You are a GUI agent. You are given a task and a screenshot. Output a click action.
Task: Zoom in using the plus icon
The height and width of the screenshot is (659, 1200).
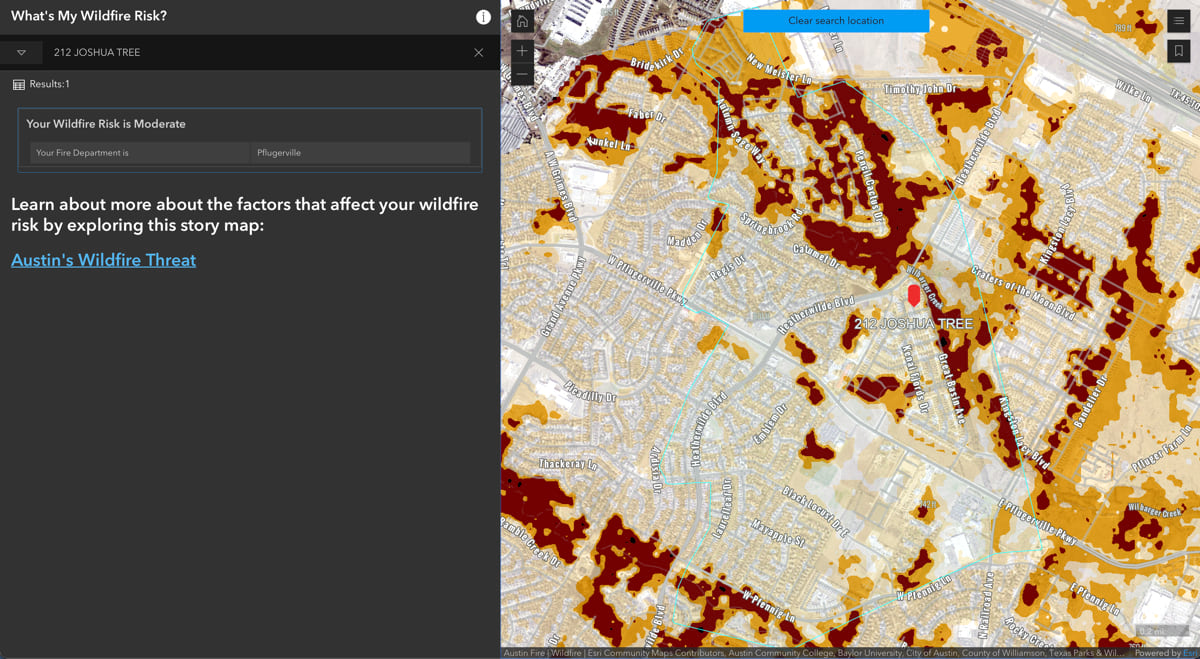pyautogui.click(x=521, y=50)
